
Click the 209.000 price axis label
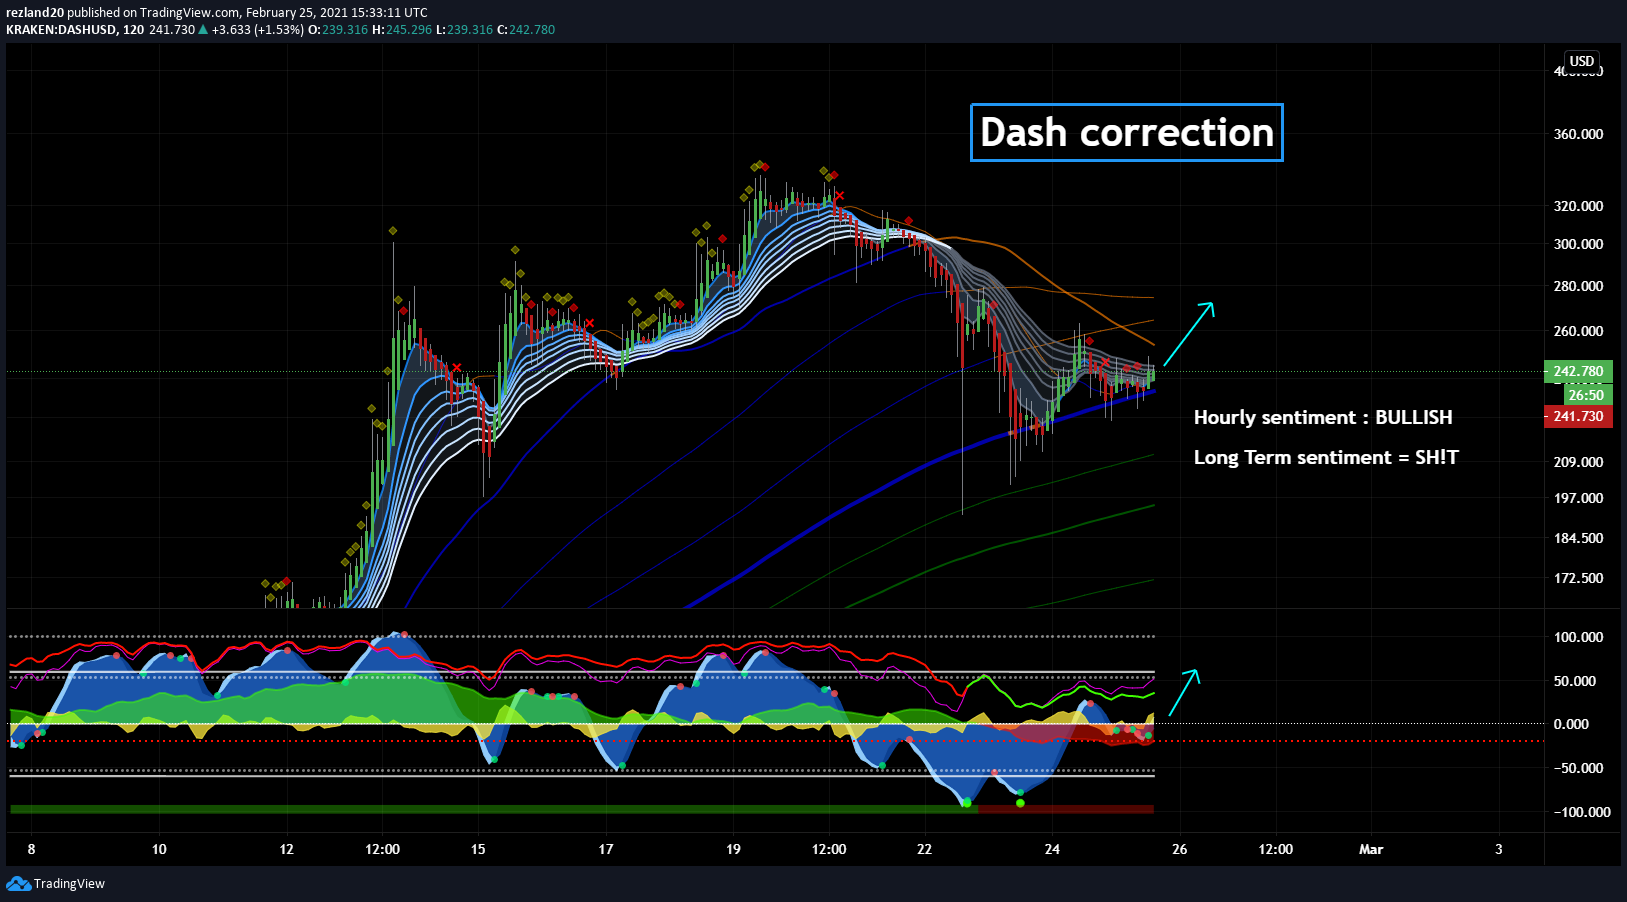click(x=1578, y=462)
